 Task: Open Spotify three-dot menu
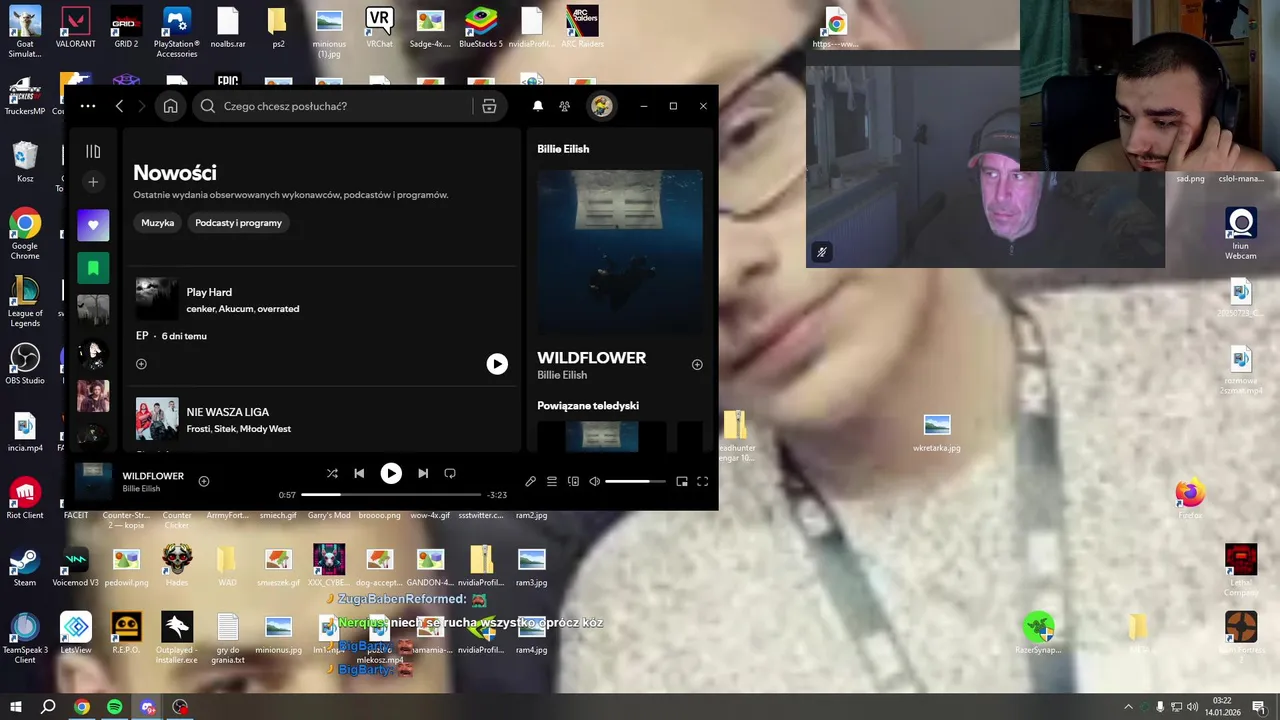88,106
